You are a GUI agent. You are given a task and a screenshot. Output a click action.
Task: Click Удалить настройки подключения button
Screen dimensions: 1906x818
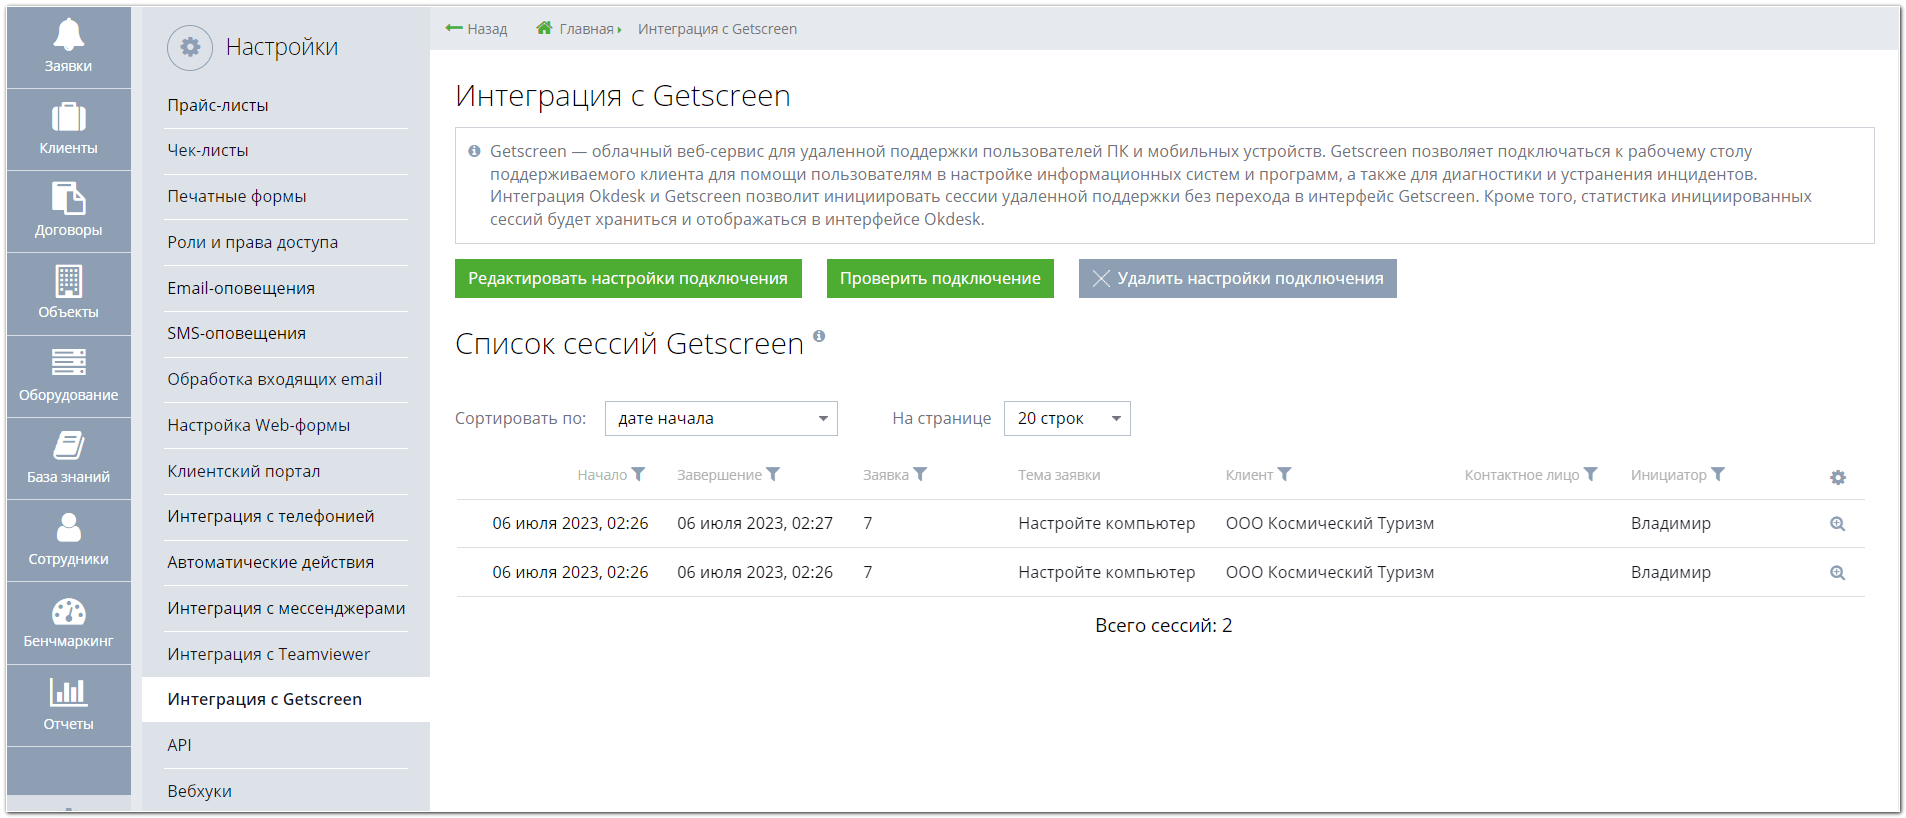[1238, 279]
